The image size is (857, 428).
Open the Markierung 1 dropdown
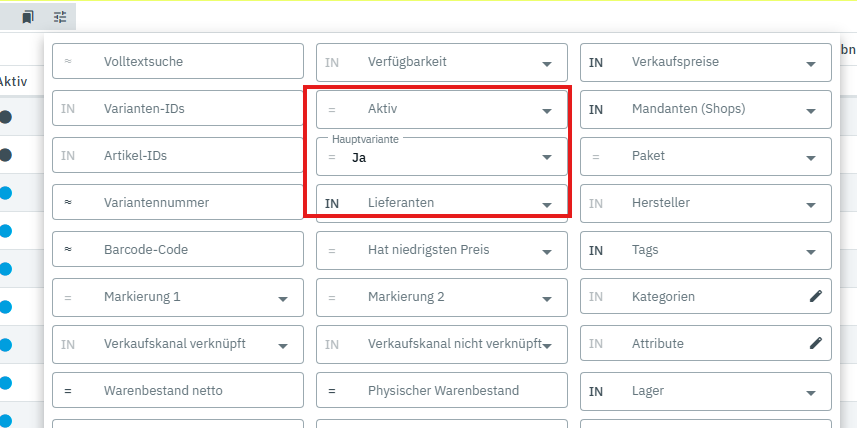pyautogui.click(x=282, y=298)
